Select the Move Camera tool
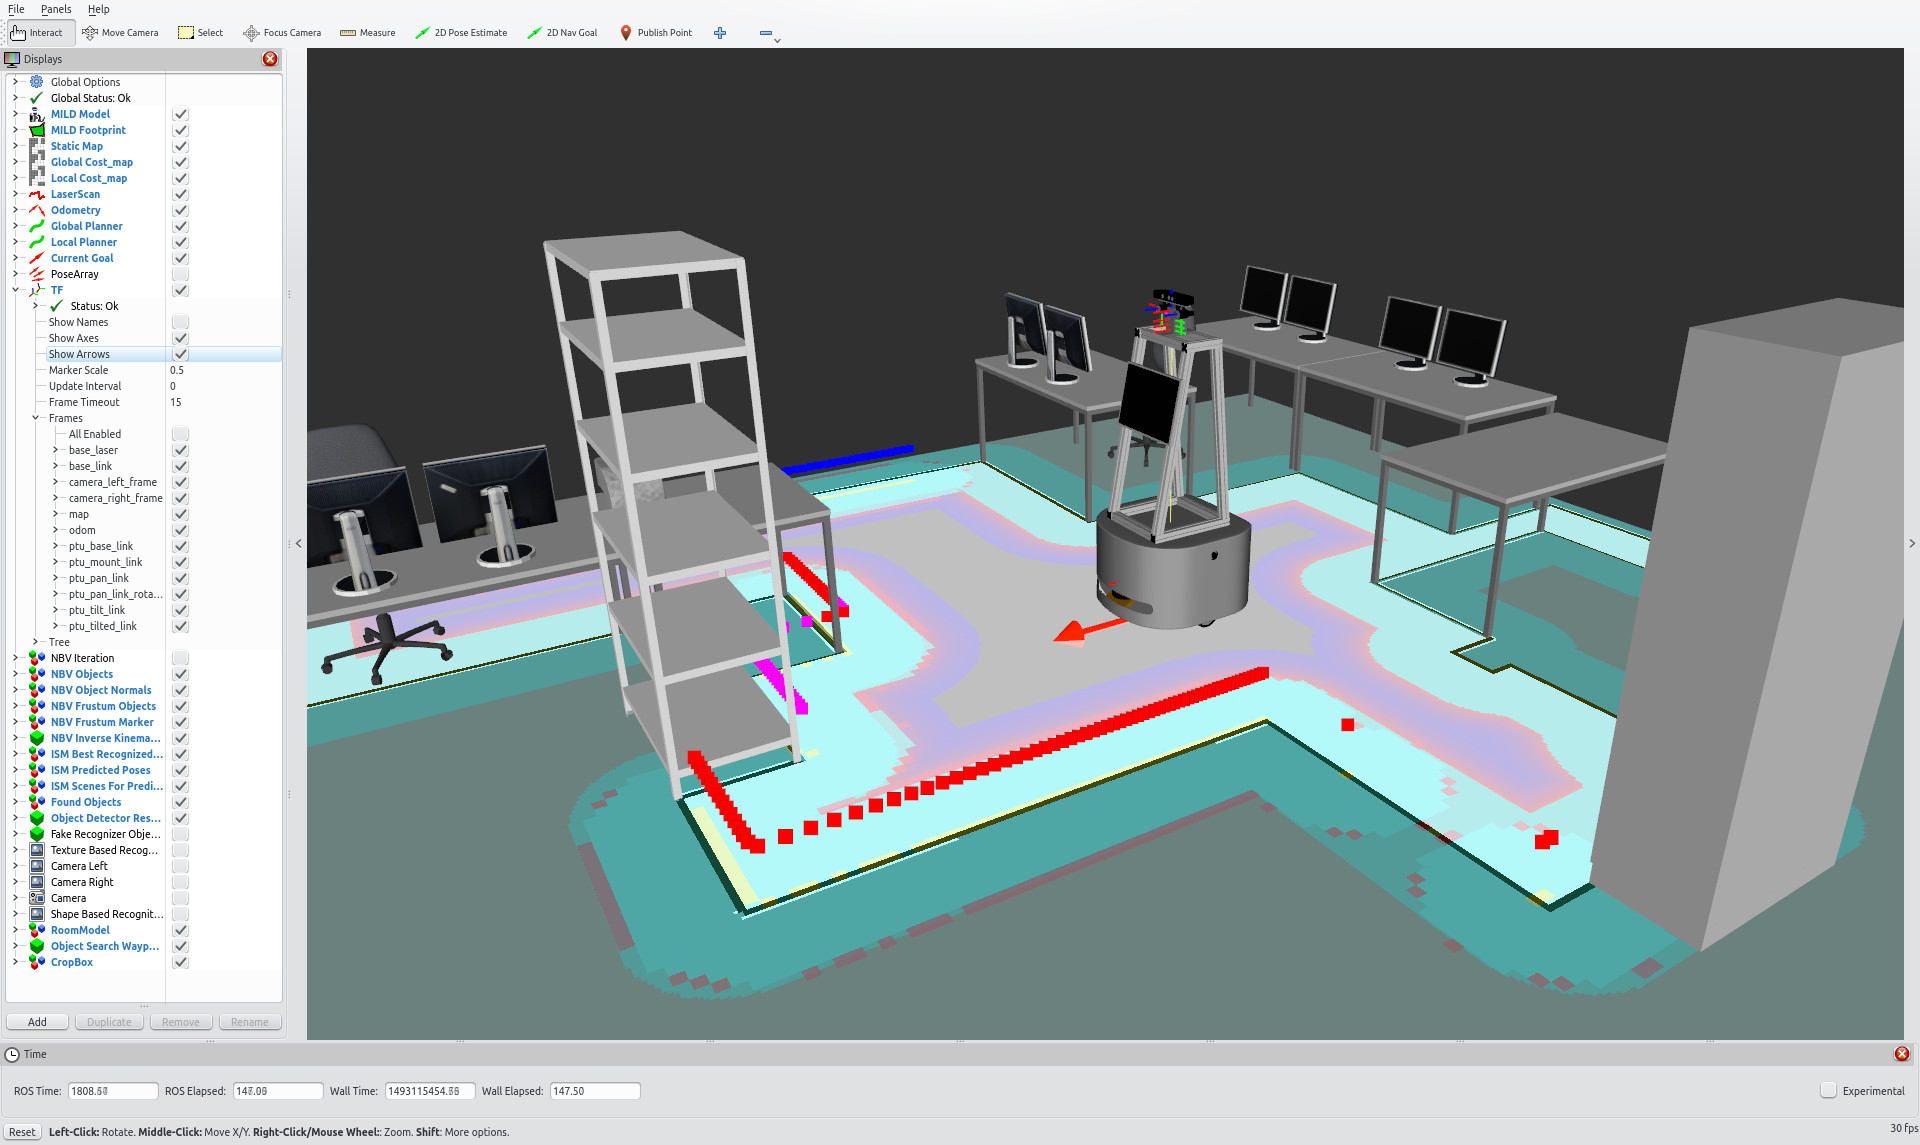The image size is (1920, 1145). (120, 33)
